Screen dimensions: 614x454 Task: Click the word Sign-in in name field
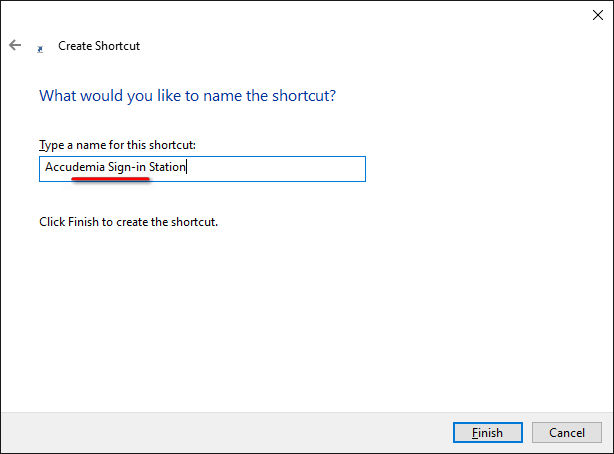(x=127, y=167)
